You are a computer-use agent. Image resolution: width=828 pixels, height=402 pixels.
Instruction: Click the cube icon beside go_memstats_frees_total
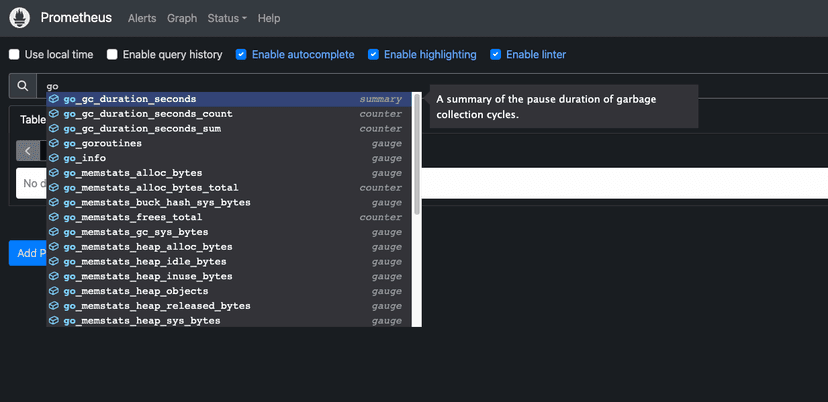(x=54, y=217)
